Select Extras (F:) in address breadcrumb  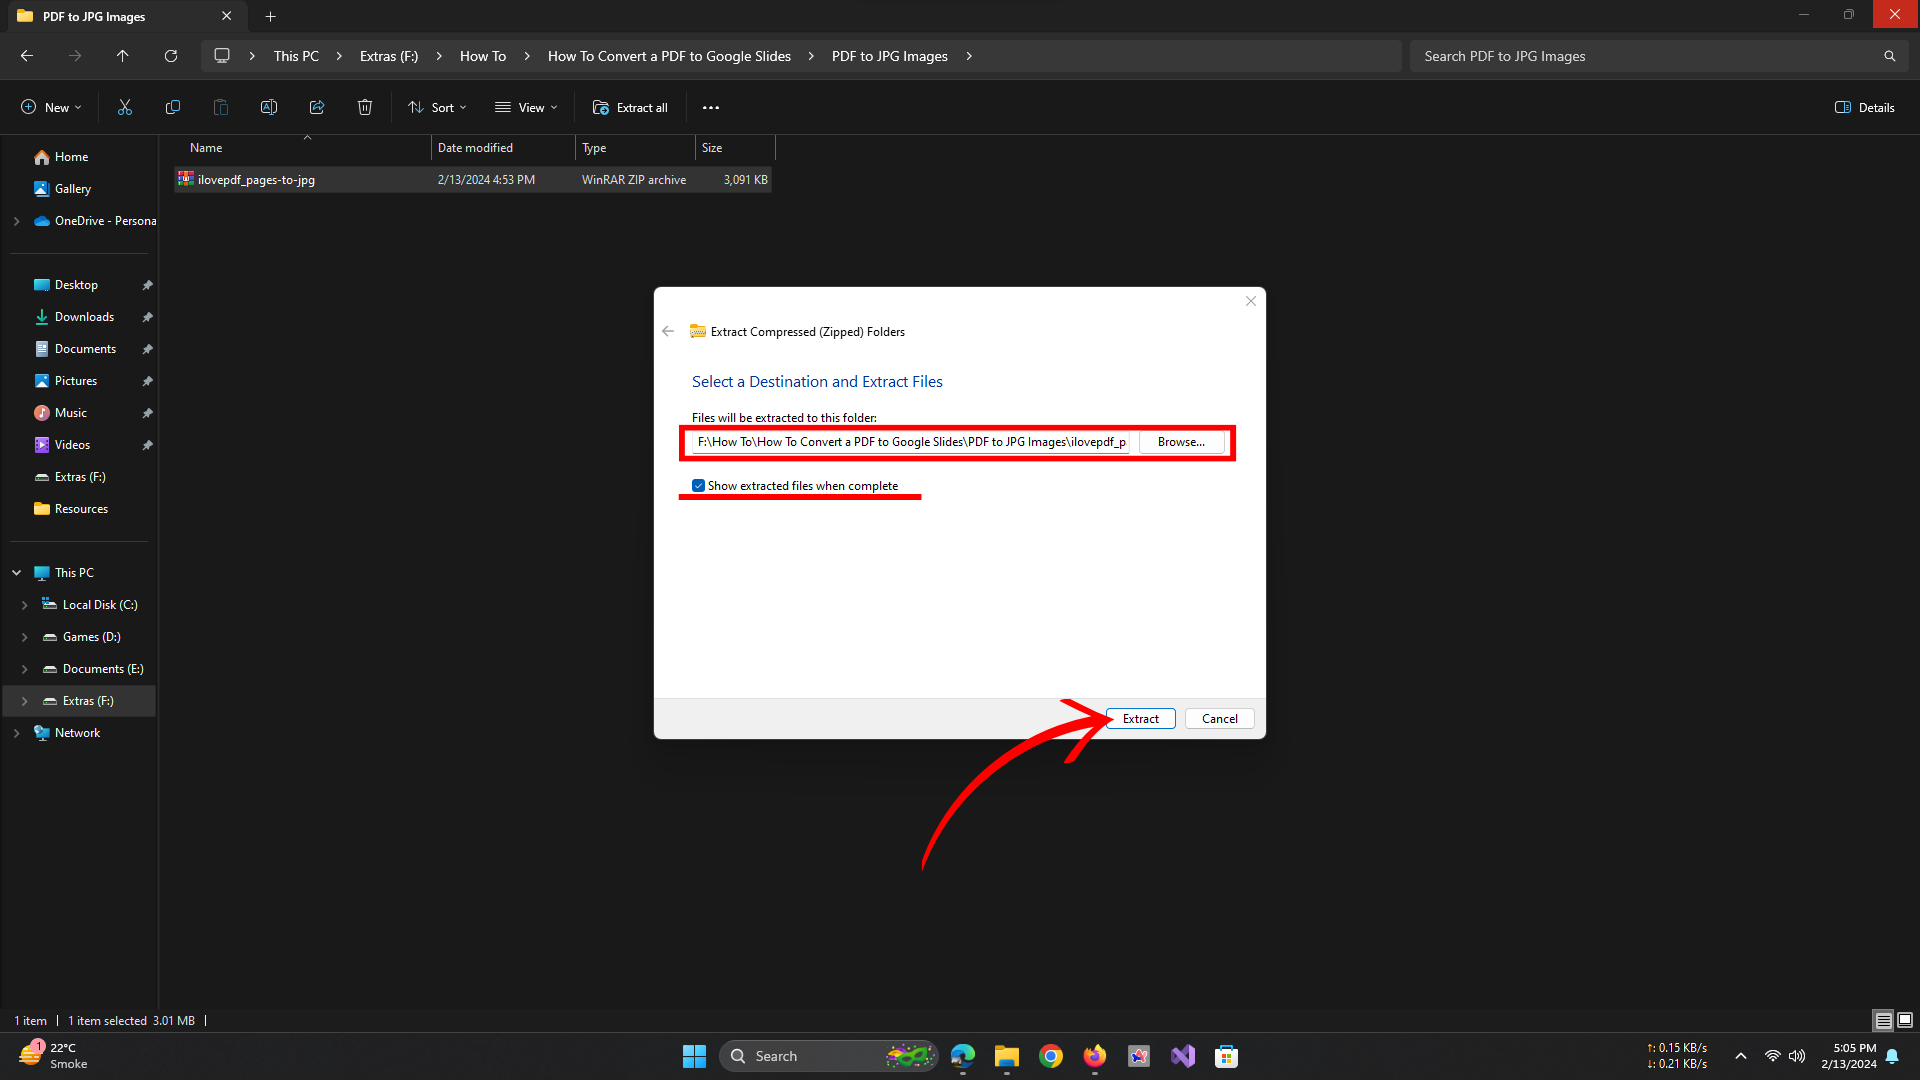tap(389, 56)
